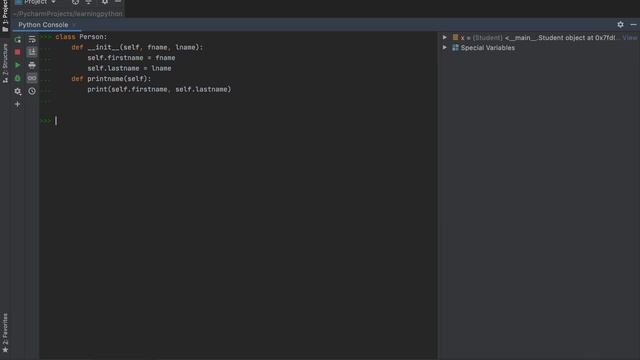Open tool window options gear at top right
The height and width of the screenshot is (360, 640).
(620, 25)
